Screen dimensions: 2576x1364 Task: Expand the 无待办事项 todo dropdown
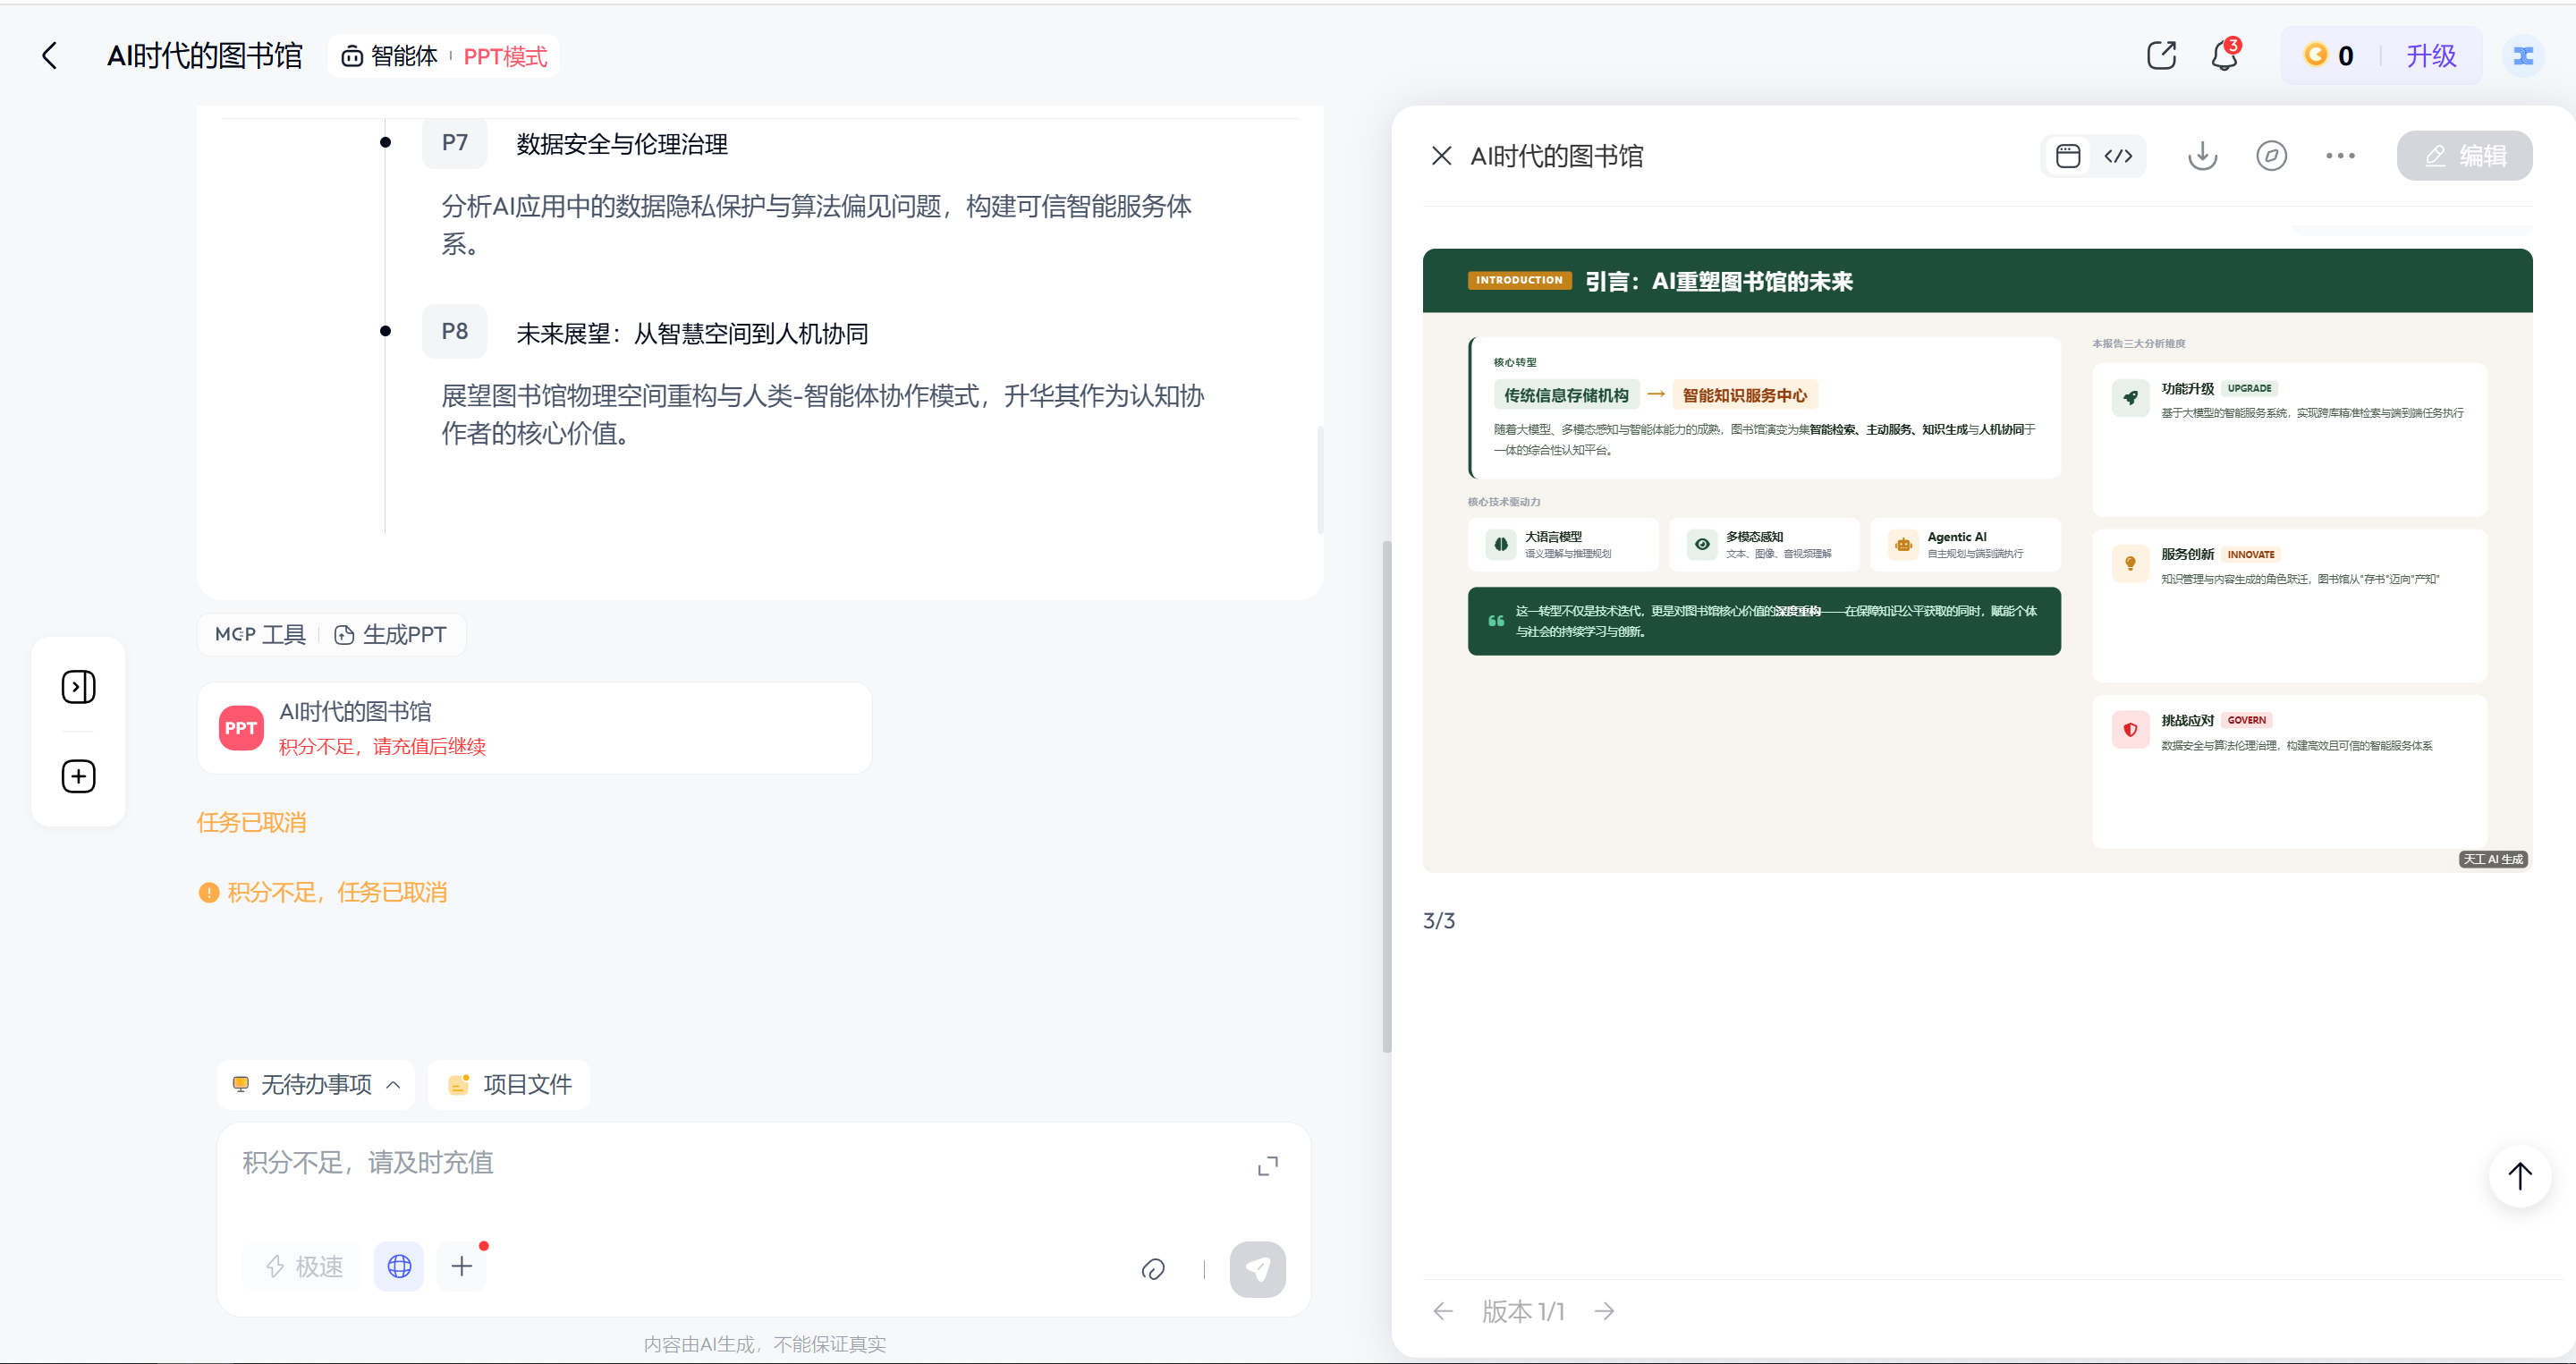[316, 1085]
